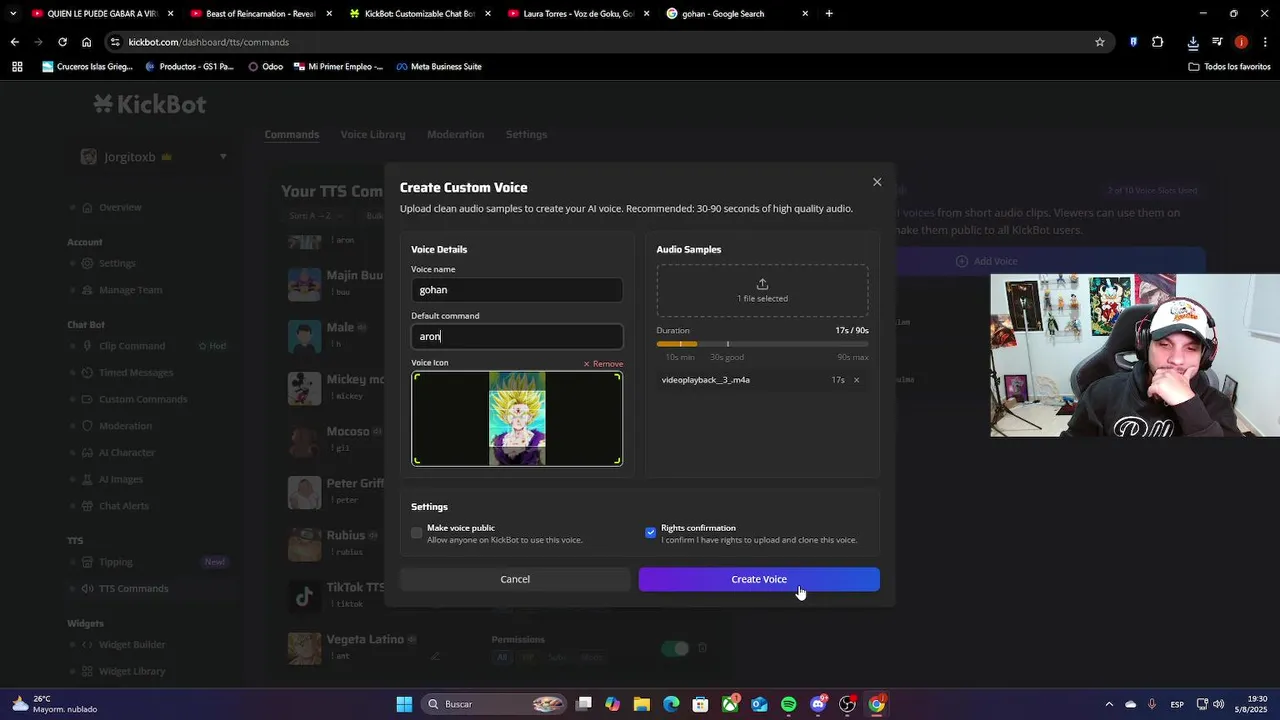Viewport: 1280px width, 720px height.
Task: Open Meta Business Suite bookmark
Action: point(439,67)
